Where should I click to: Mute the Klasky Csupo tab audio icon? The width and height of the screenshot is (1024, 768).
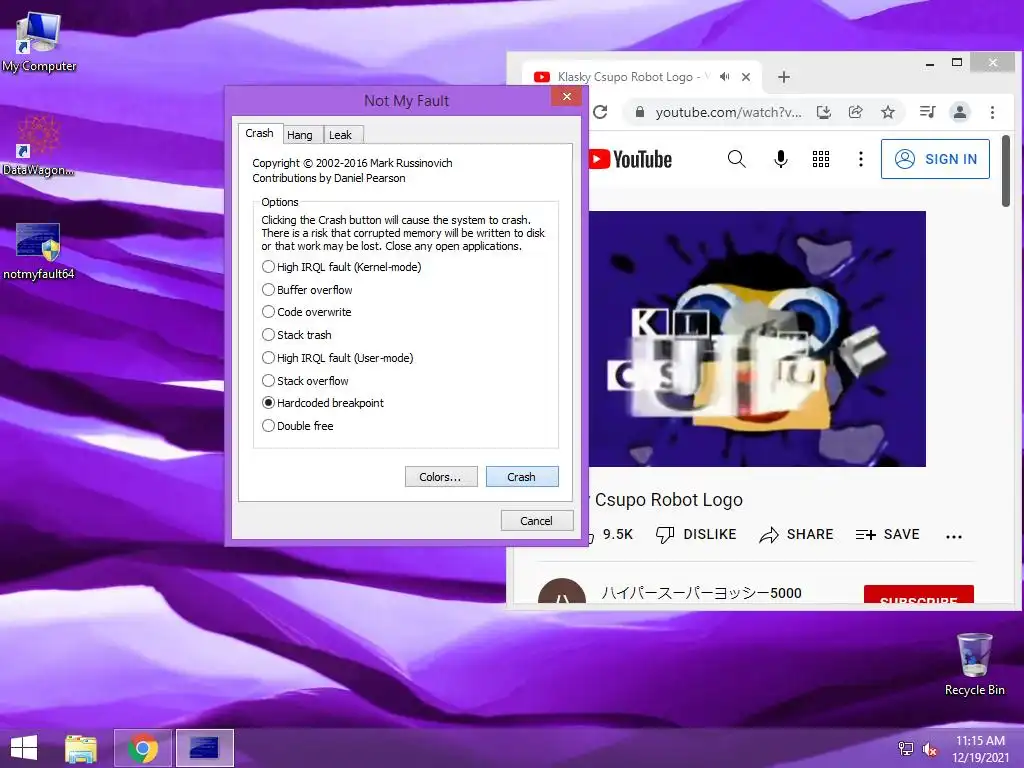(x=724, y=77)
